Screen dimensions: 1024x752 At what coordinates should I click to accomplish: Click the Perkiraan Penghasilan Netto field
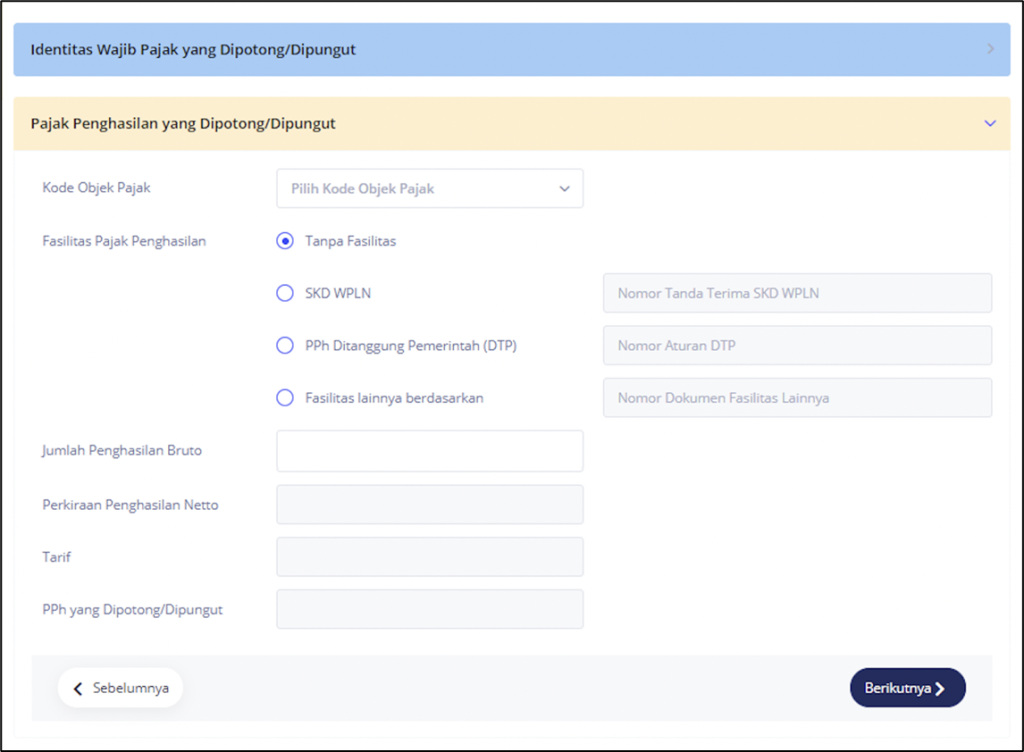(429, 505)
